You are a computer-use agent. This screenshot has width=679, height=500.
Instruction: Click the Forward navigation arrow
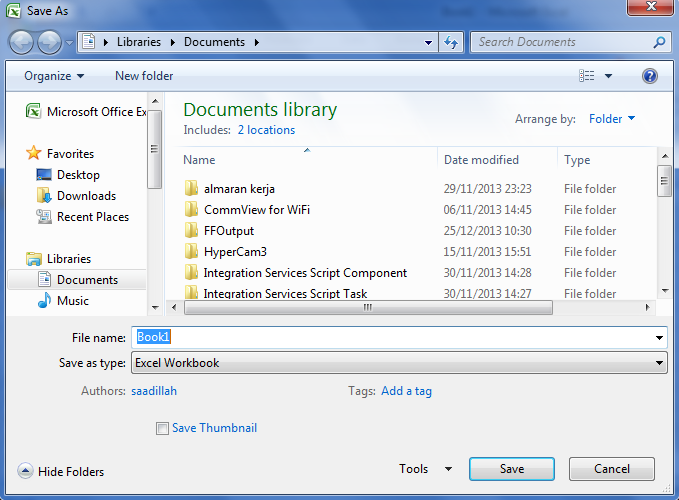49,42
